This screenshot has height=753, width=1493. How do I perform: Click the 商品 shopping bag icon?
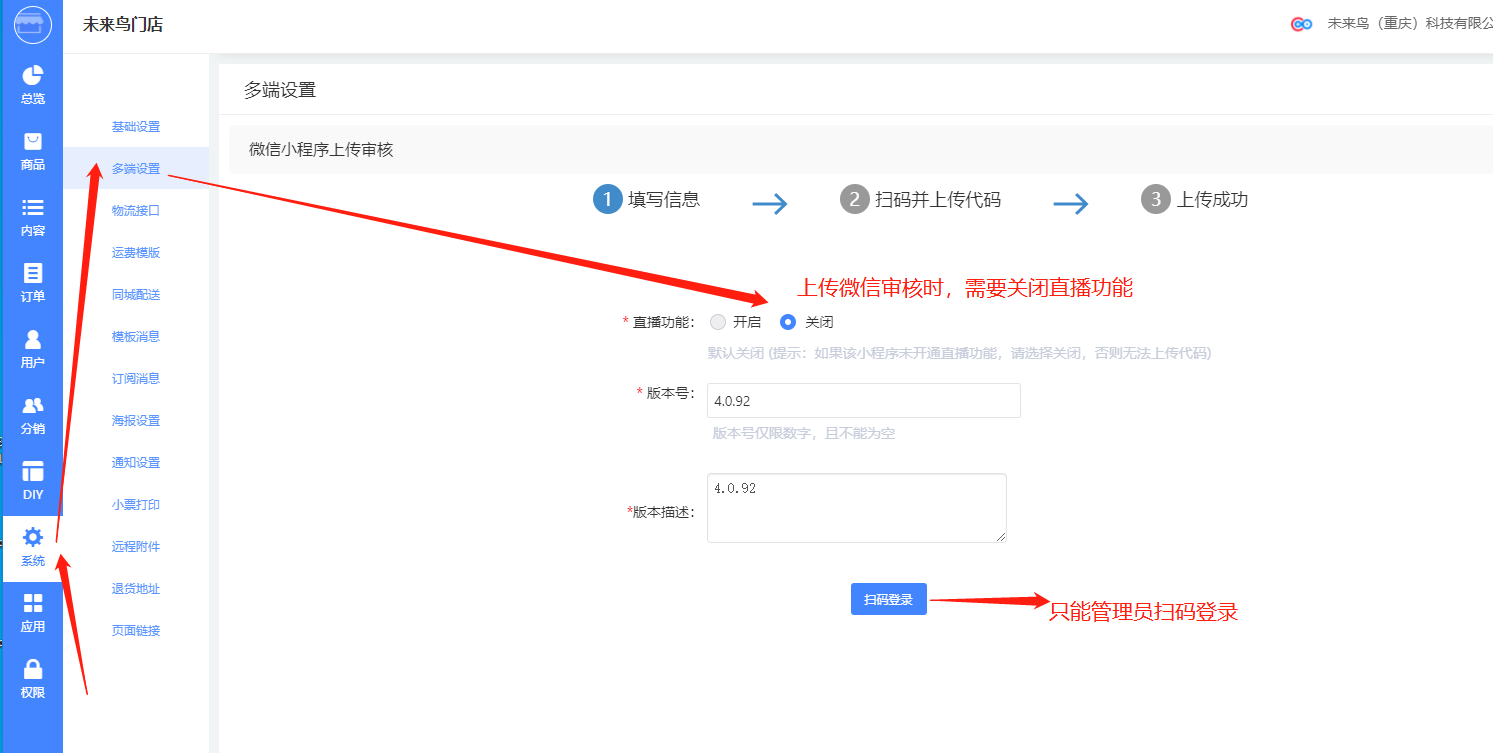click(33, 142)
